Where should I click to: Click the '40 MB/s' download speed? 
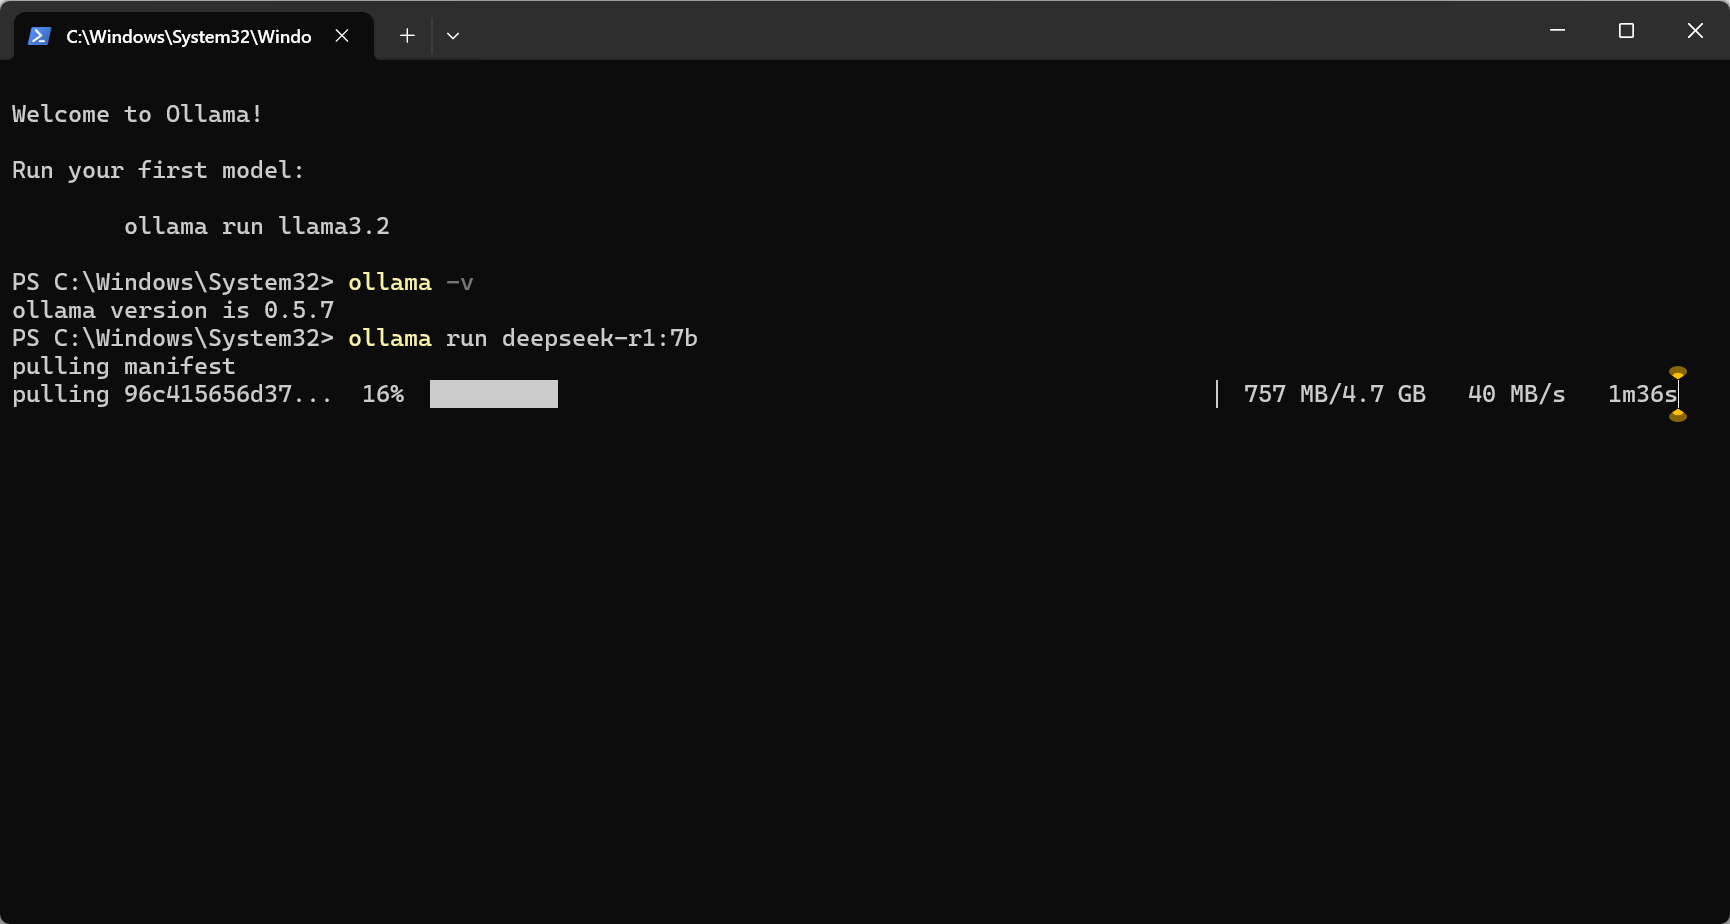[1517, 394]
